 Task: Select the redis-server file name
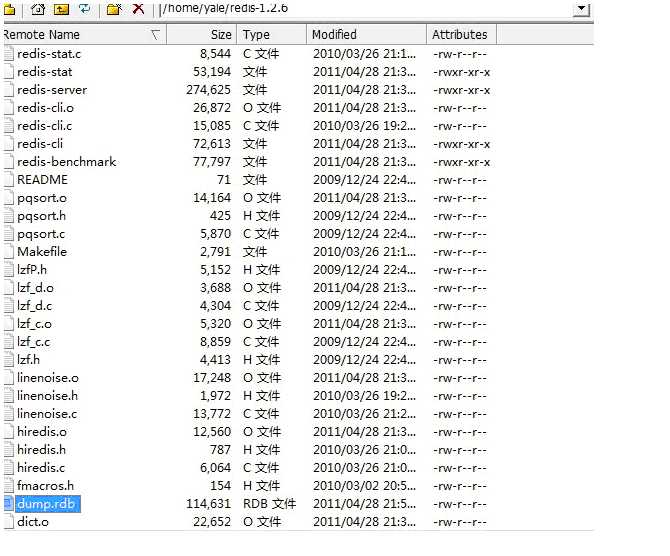[52, 90]
